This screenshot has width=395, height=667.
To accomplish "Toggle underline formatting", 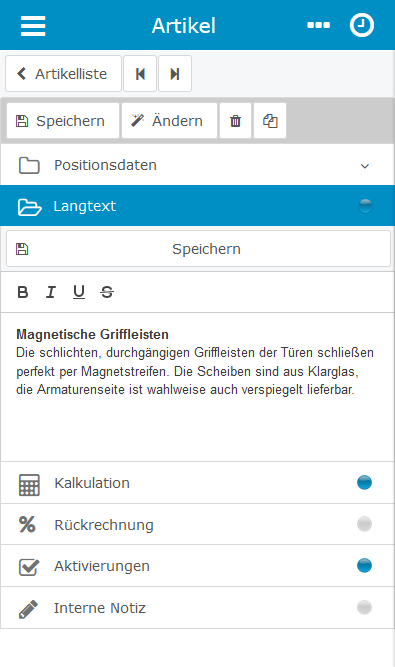I will (x=79, y=292).
